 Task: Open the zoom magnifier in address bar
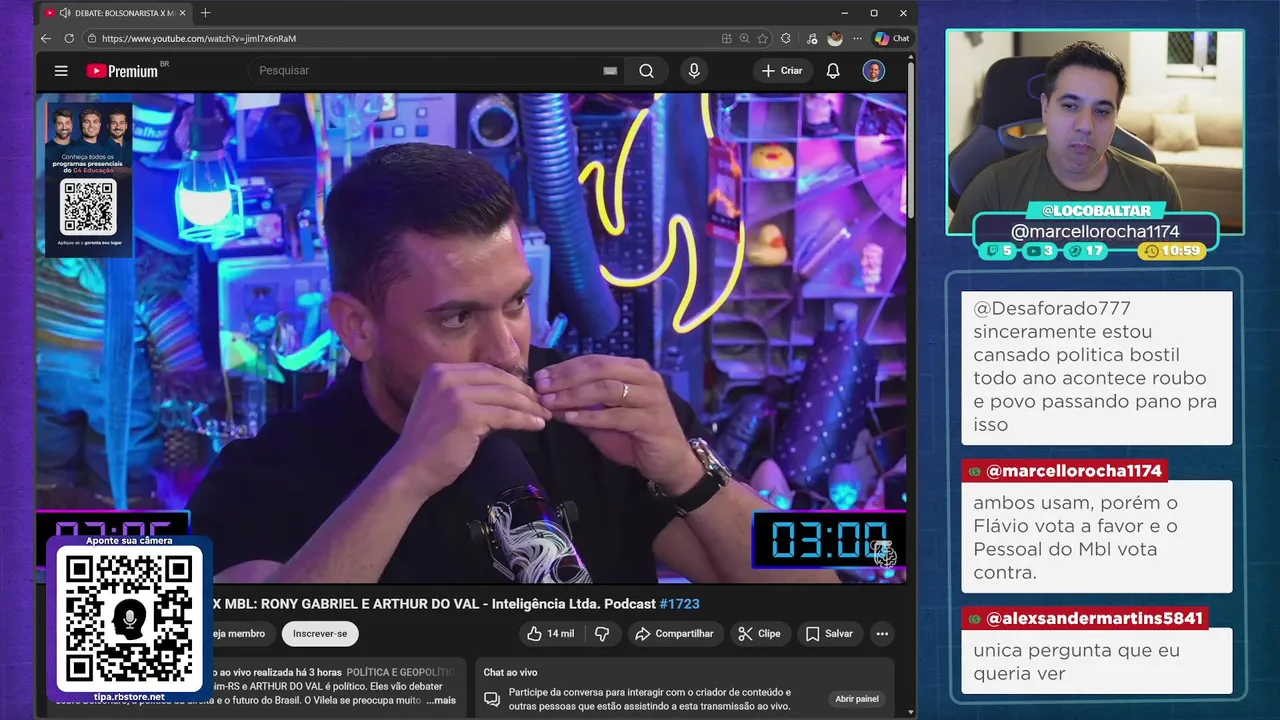point(745,38)
